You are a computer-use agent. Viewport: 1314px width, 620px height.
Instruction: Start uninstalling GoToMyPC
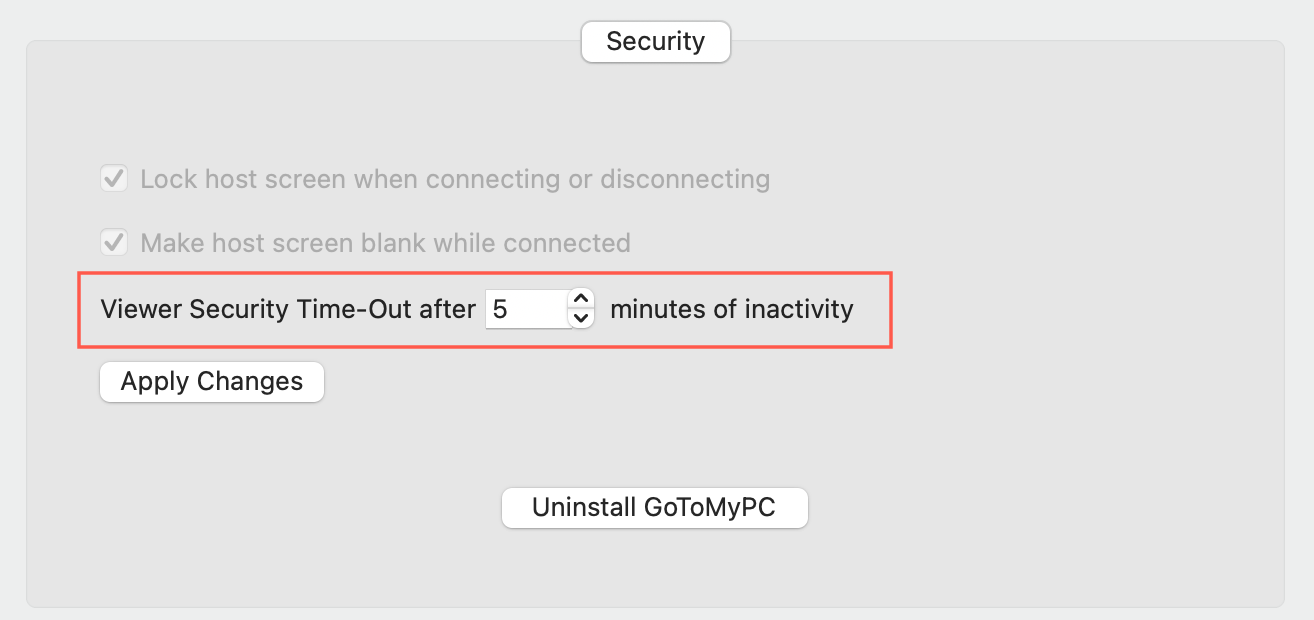click(654, 507)
